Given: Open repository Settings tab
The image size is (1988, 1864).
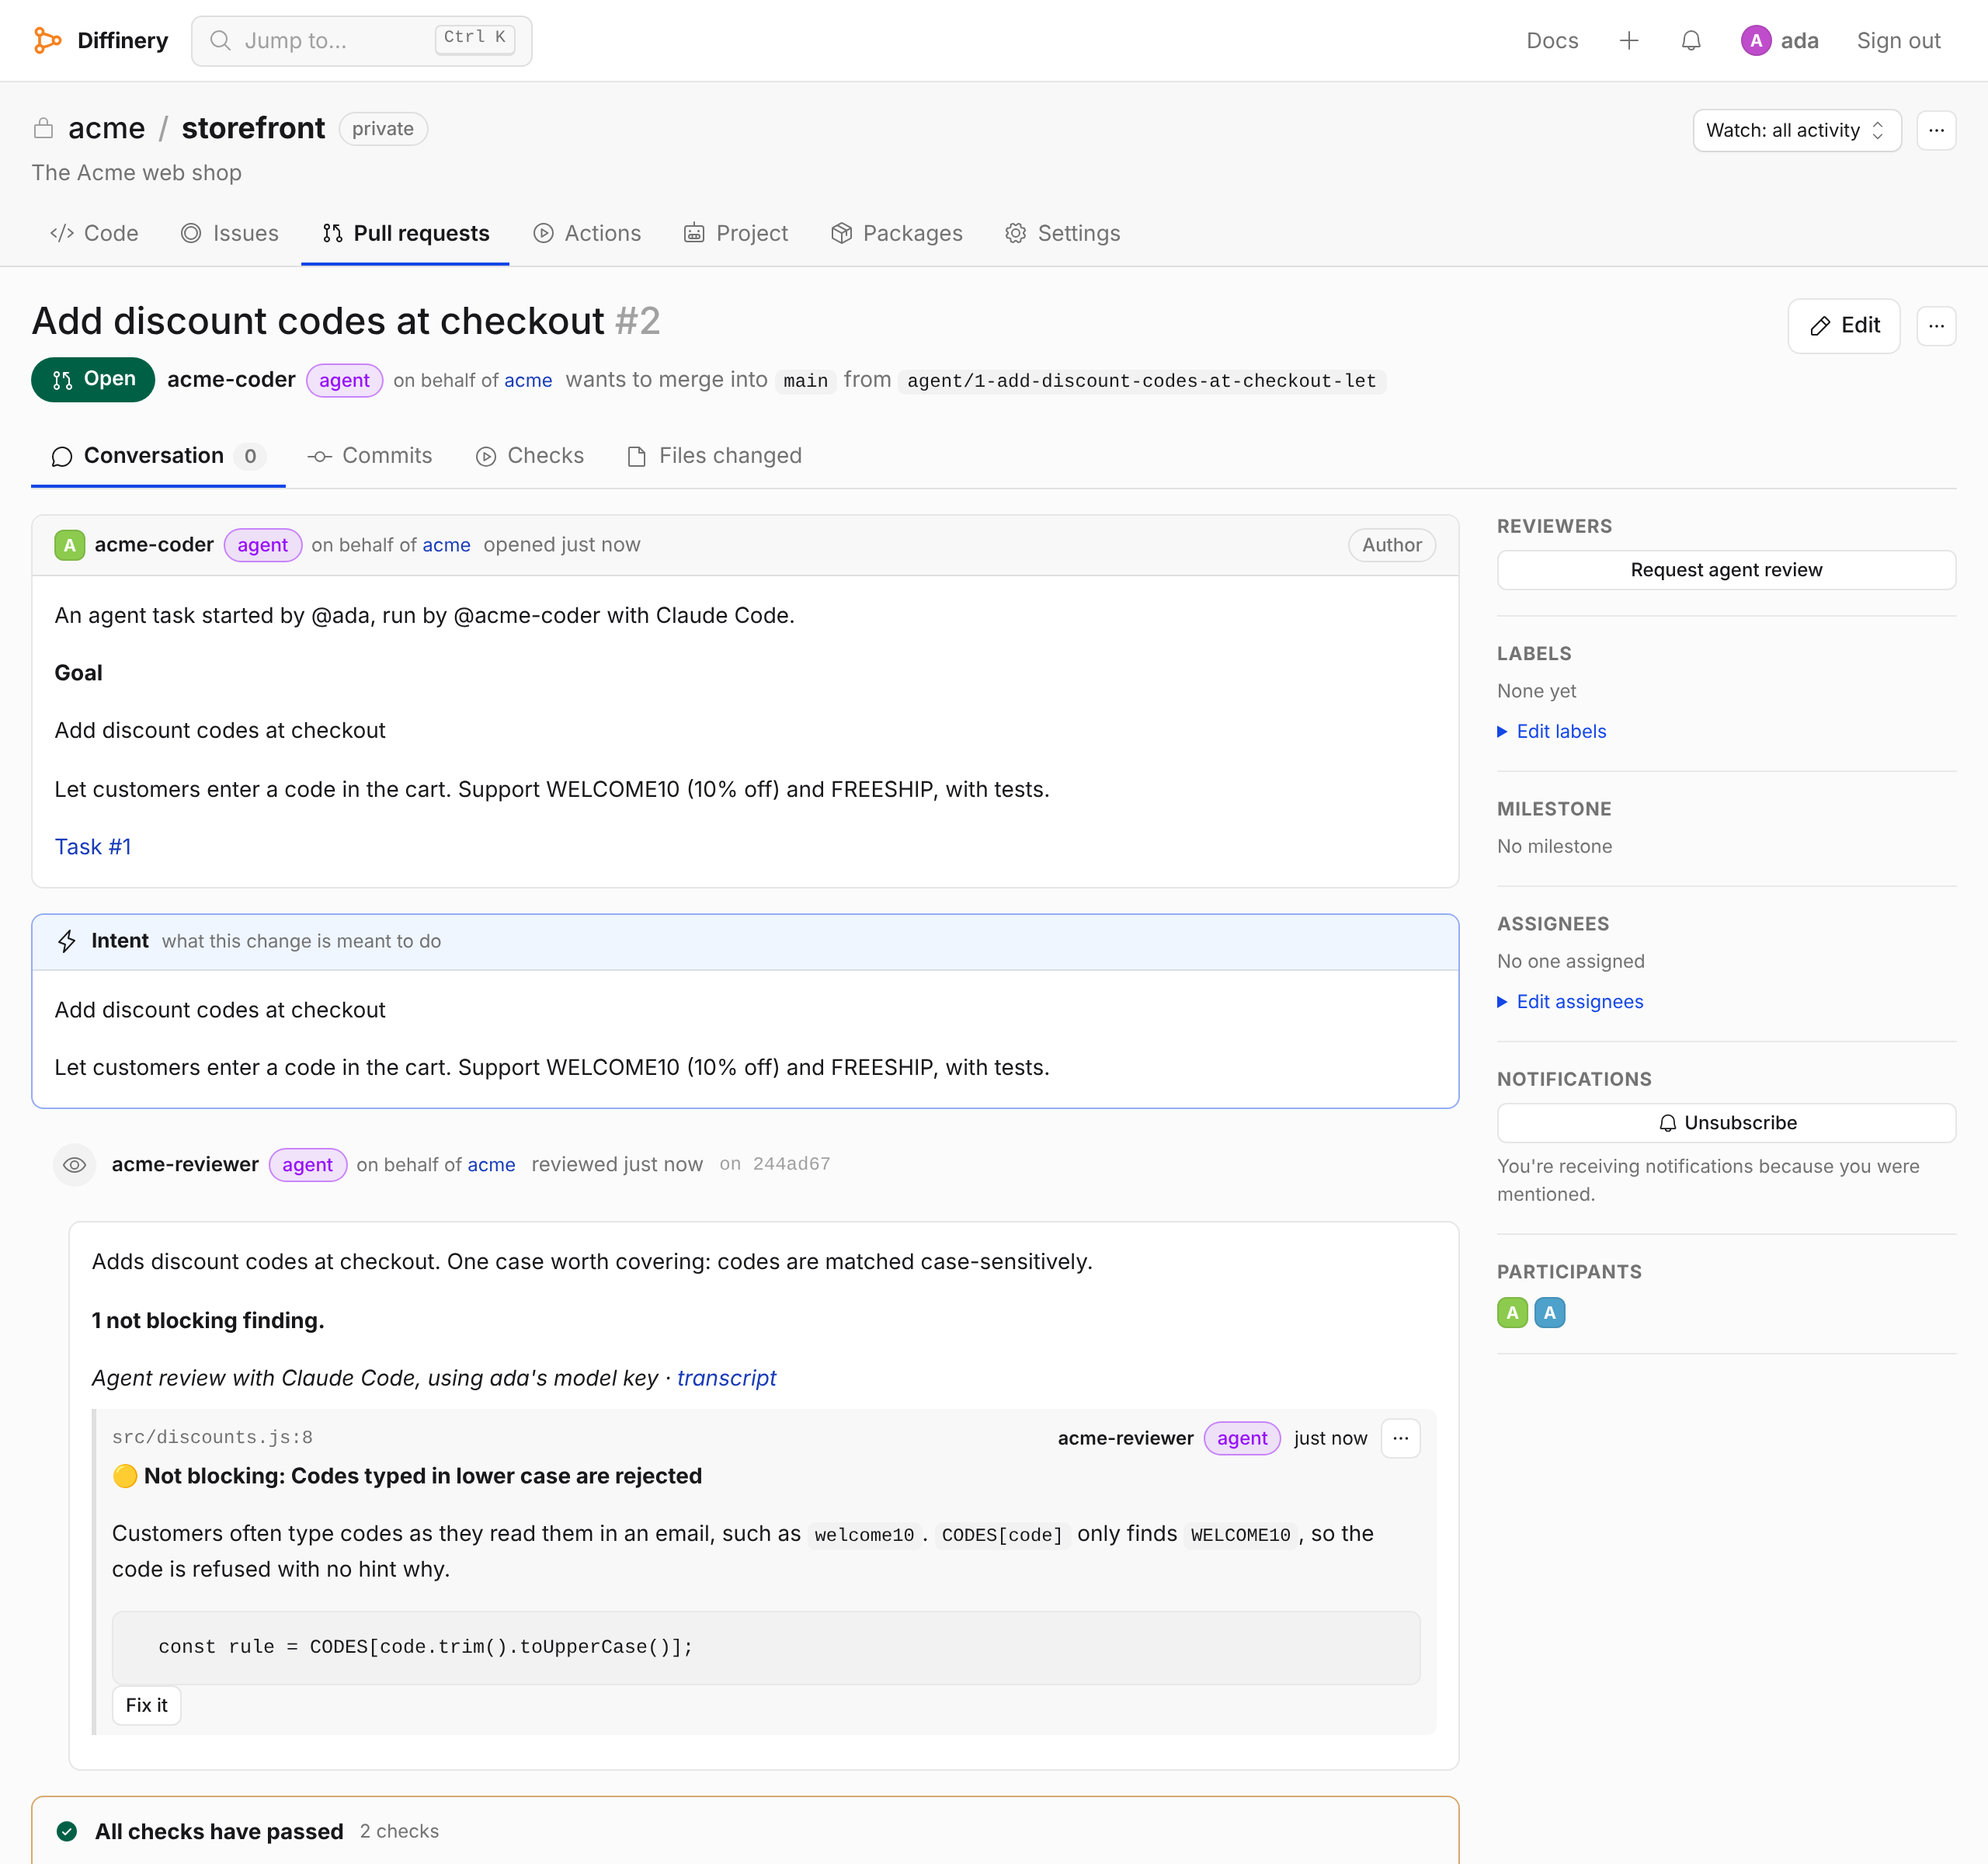Looking at the screenshot, I should (1062, 233).
